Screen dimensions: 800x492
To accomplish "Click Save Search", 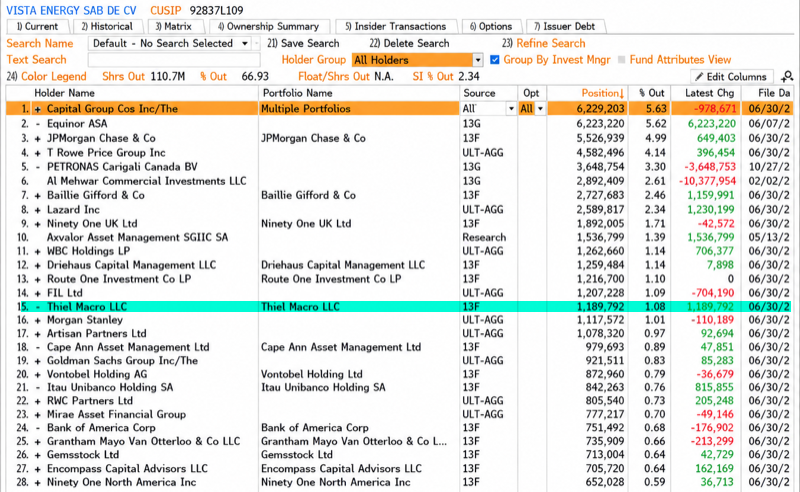I will [303, 43].
